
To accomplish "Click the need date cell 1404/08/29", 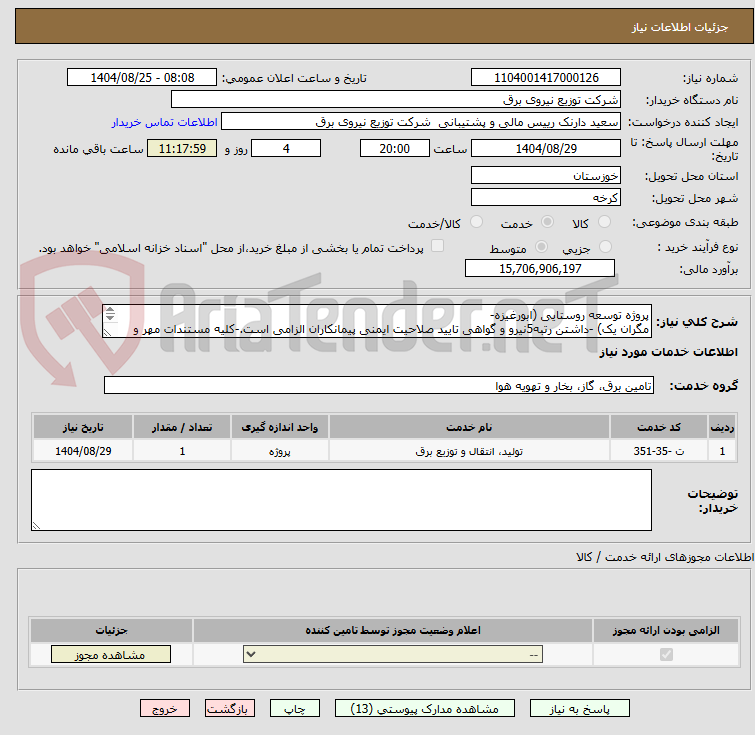I will pos(83,451).
